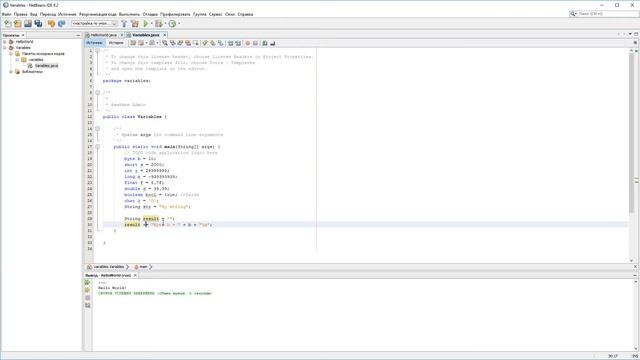Click code line 'String result'
Image resolution: width=640 pixels, height=360 pixels.
tap(149, 219)
